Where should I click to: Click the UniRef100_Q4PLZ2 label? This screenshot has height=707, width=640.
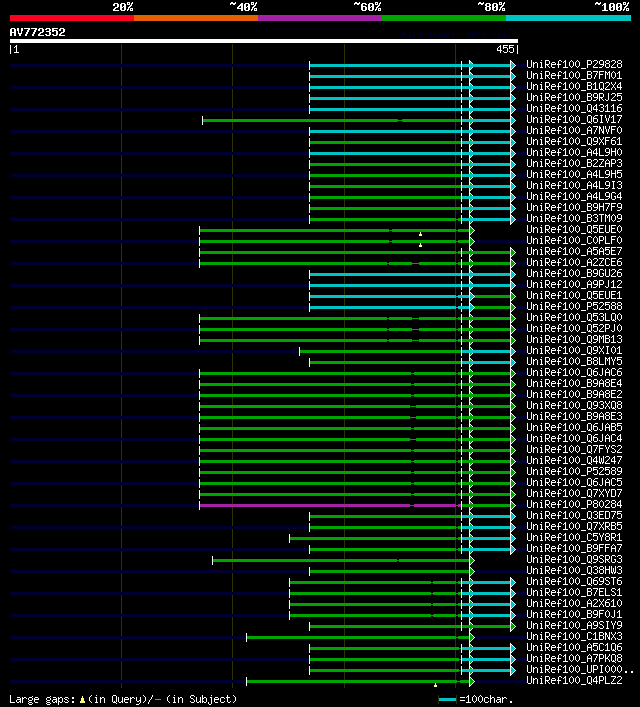click(574, 680)
